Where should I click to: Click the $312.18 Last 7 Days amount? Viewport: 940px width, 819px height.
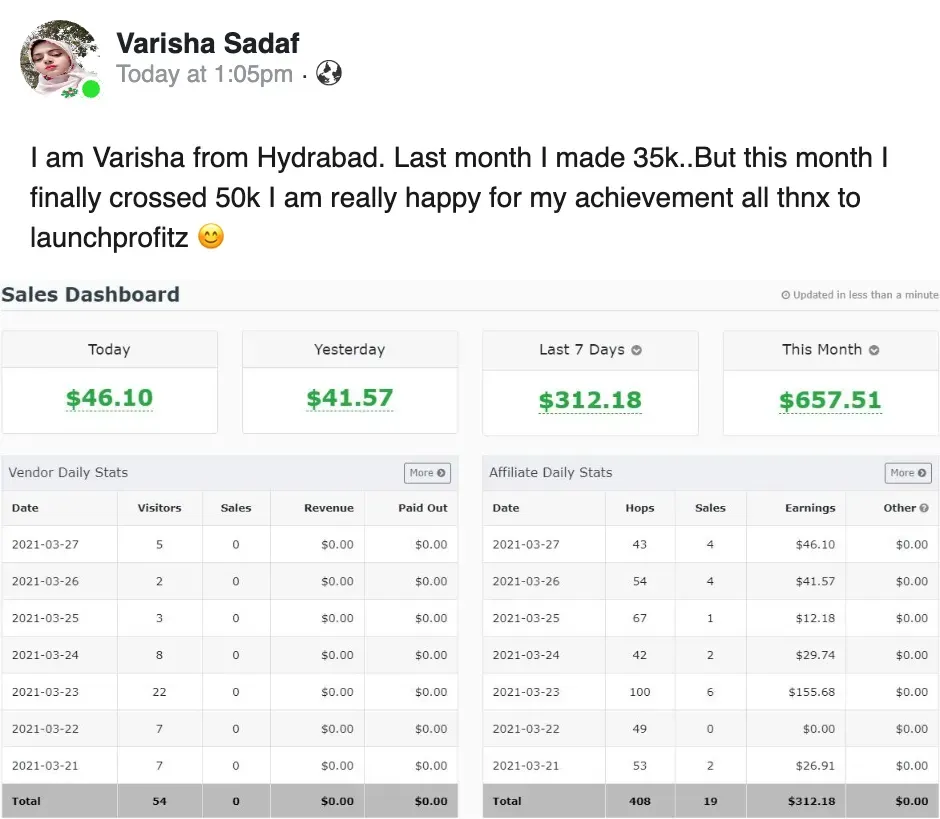click(590, 400)
